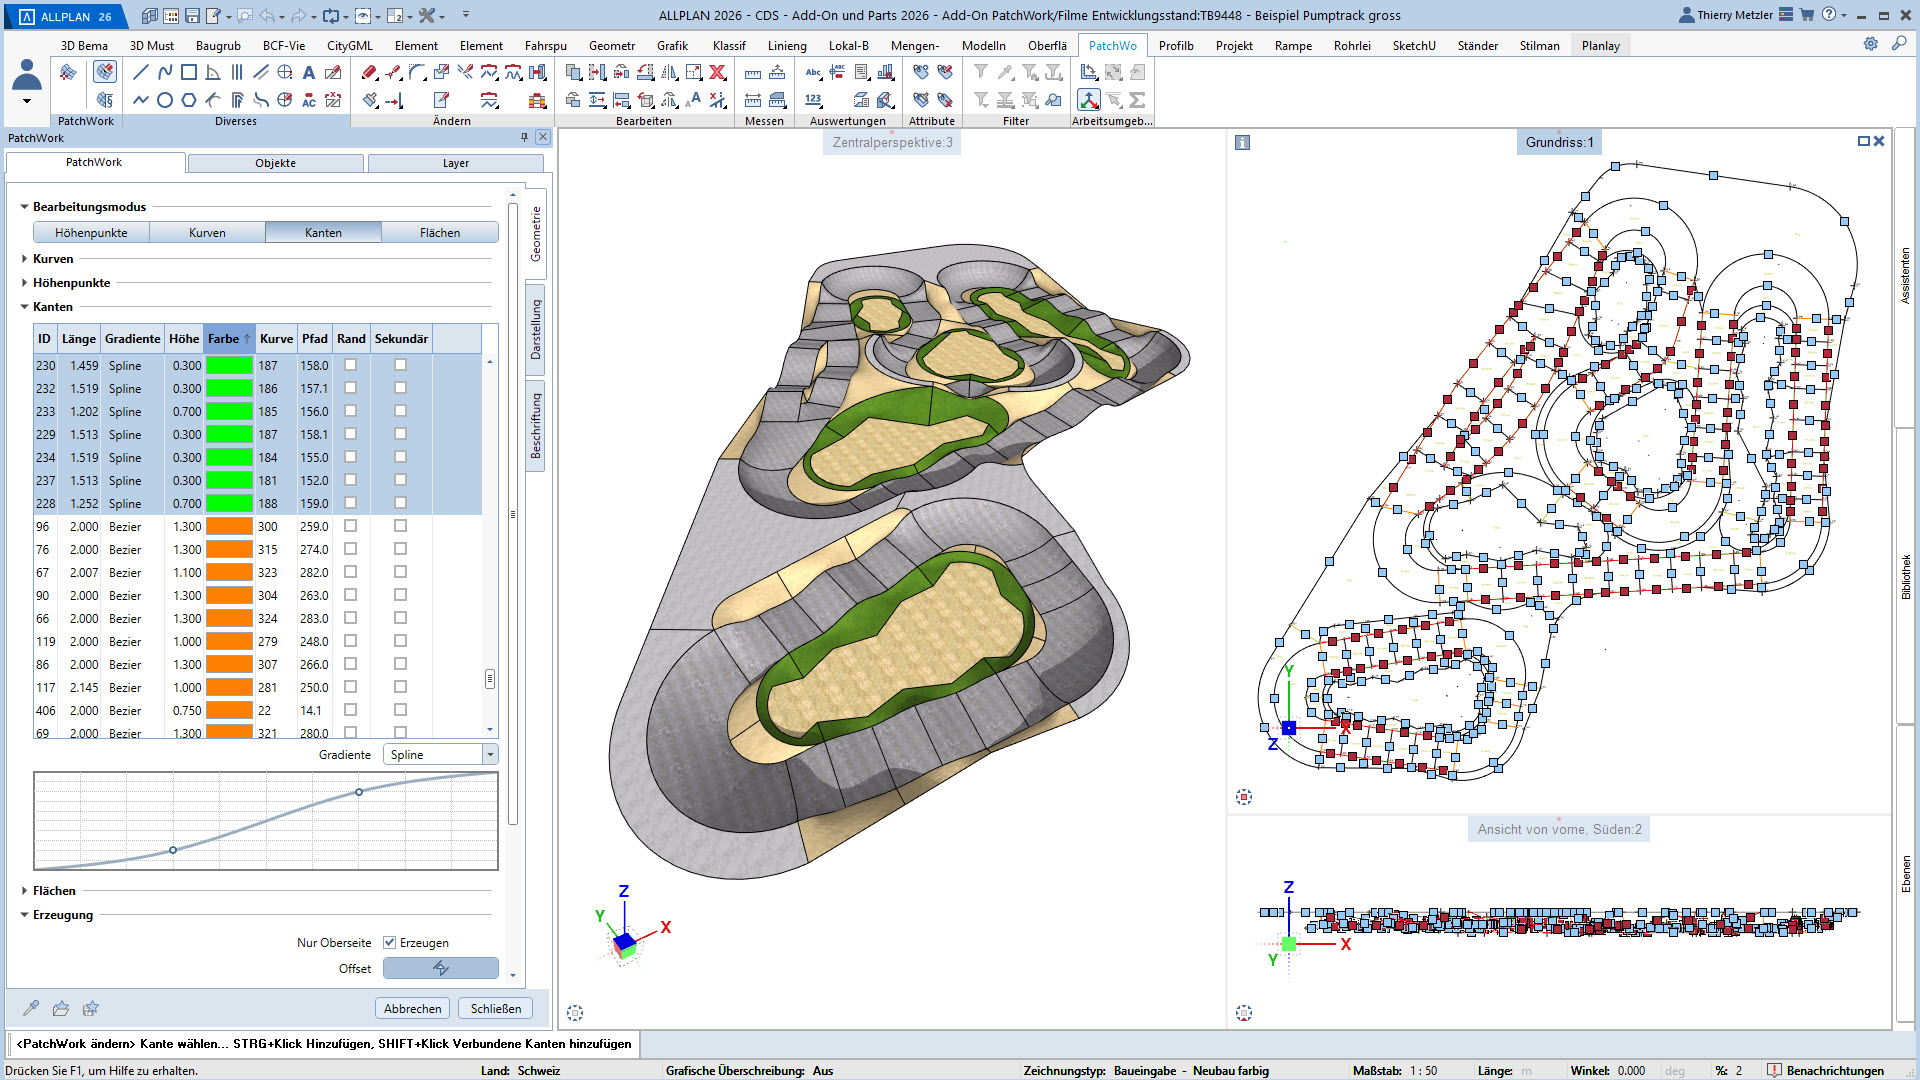Open the CityGML ribbon tab
This screenshot has height=1080, width=1920.
(x=349, y=46)
